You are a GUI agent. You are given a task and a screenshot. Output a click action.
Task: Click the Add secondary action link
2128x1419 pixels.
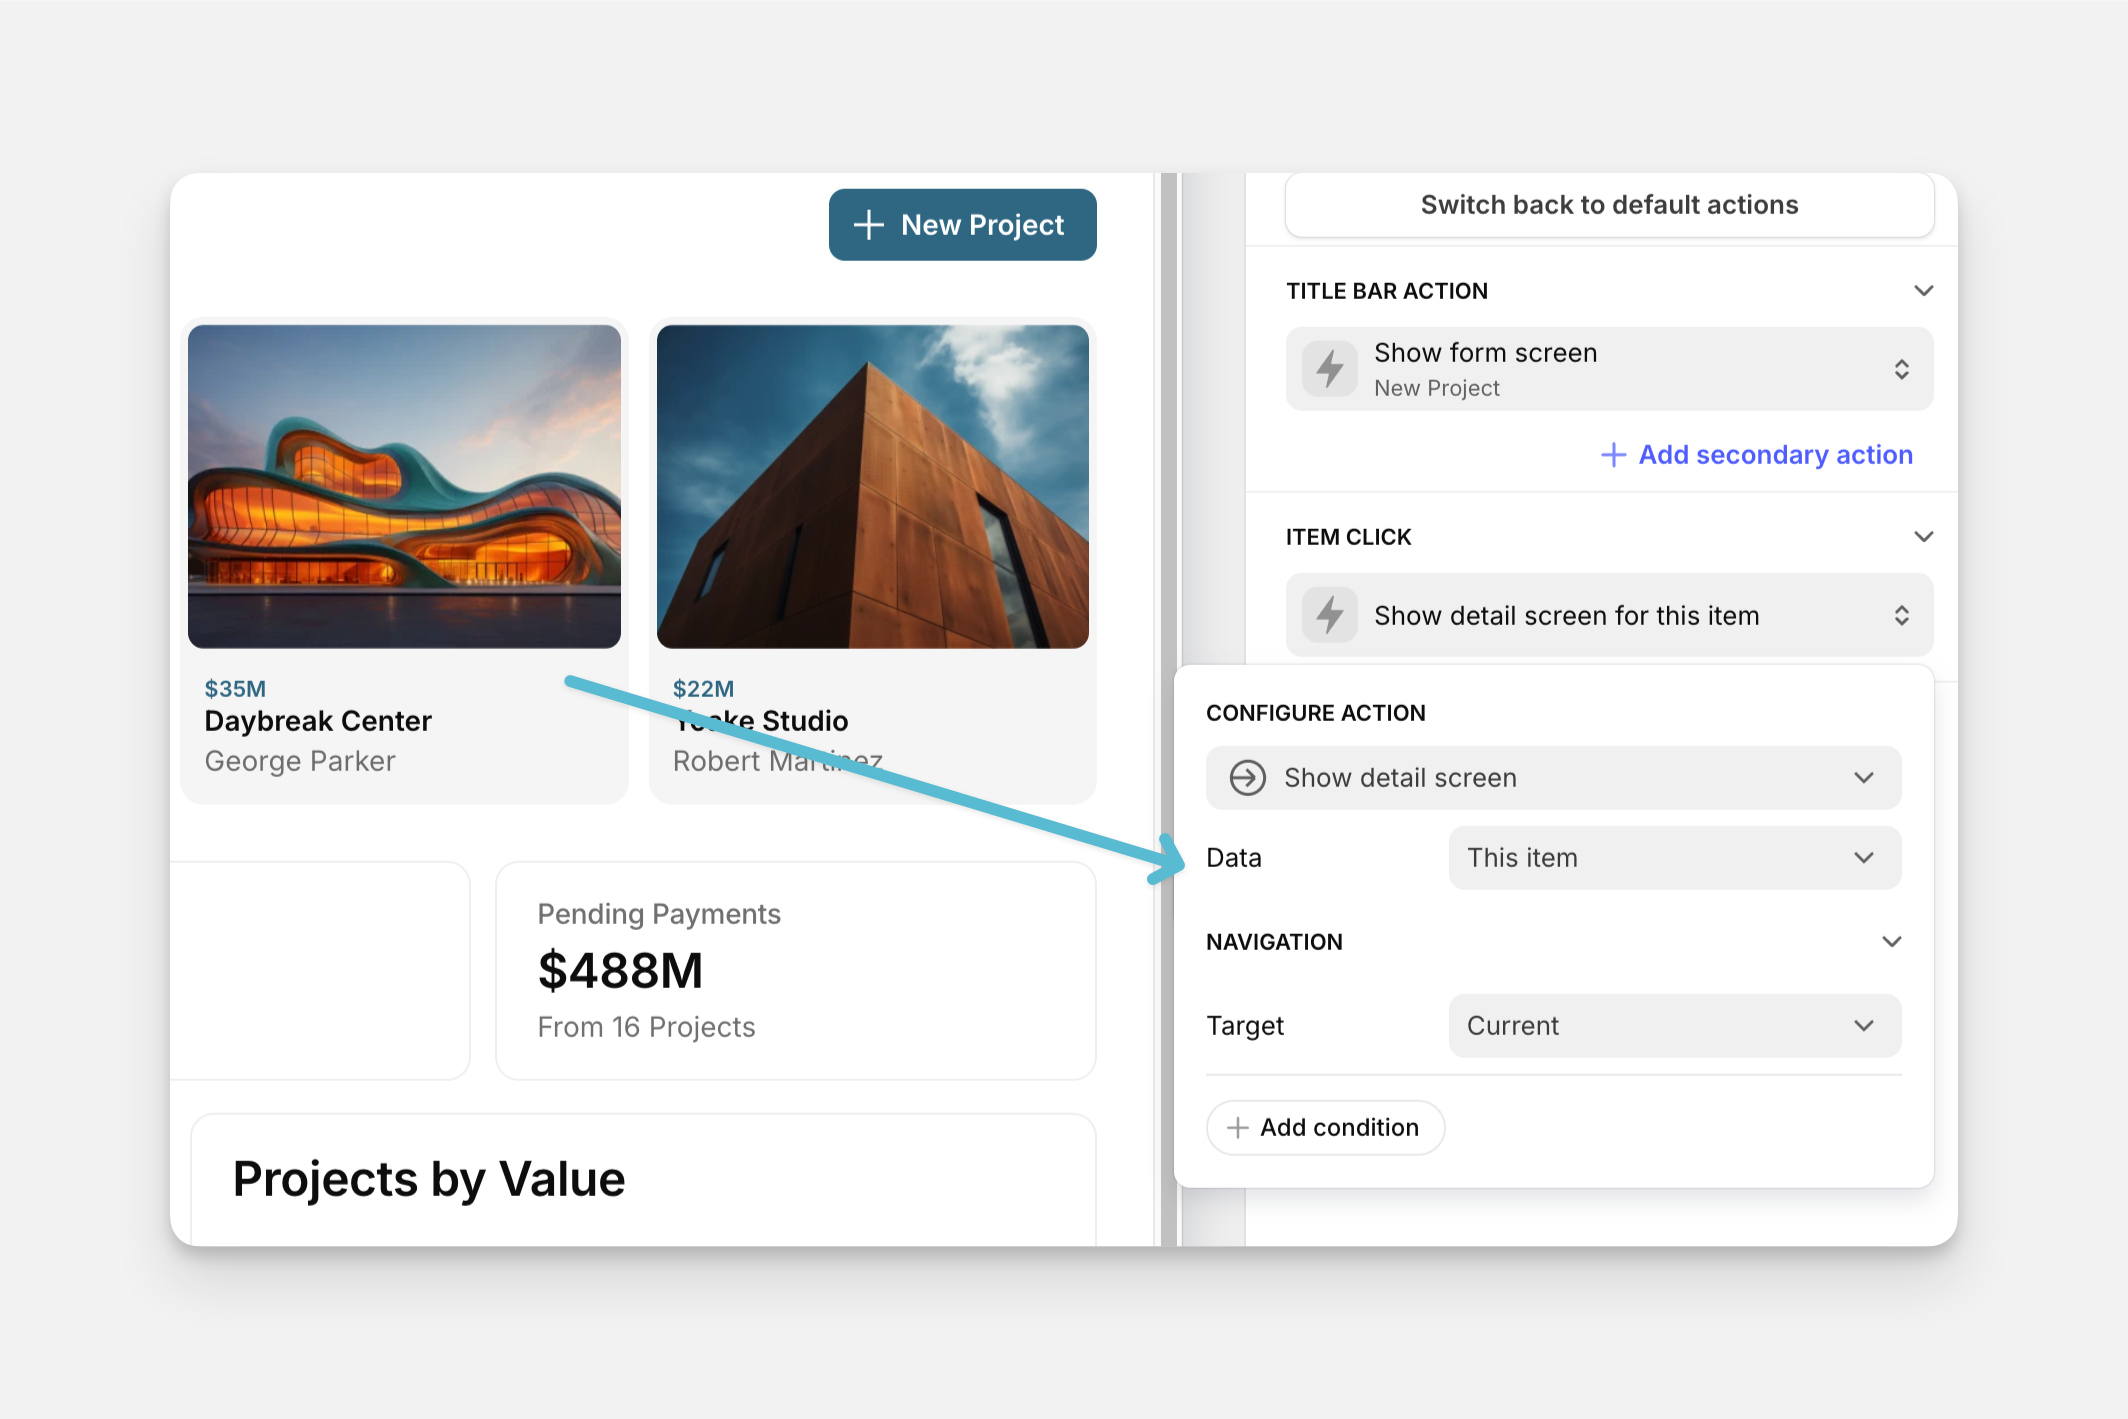1774,455
